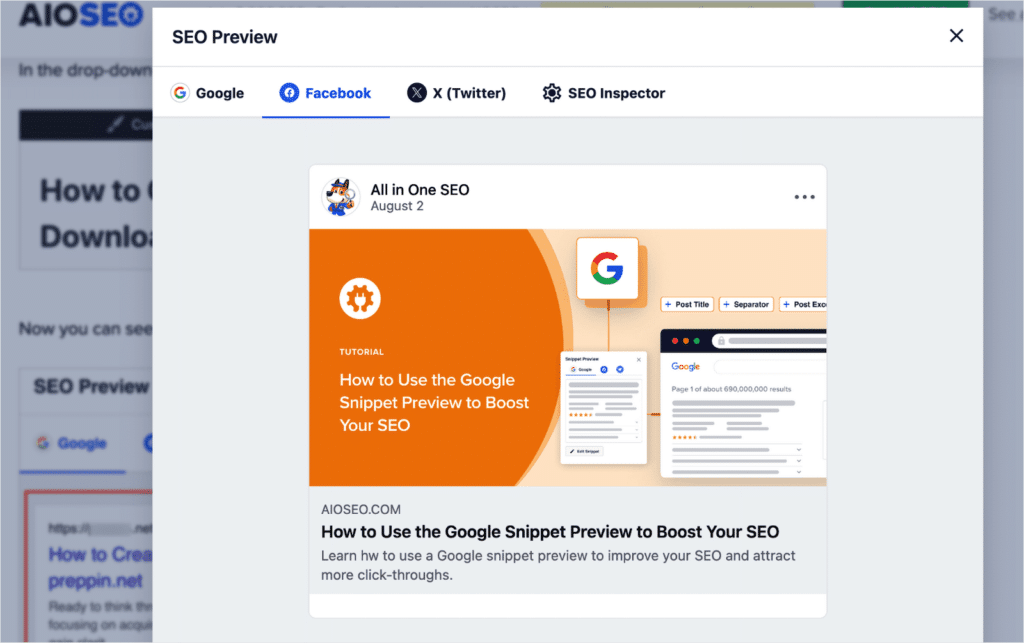The height and width of the screenshot is (643, 1024).
Task: Click the SEO Preview modal heading
Action: [225, 37]
